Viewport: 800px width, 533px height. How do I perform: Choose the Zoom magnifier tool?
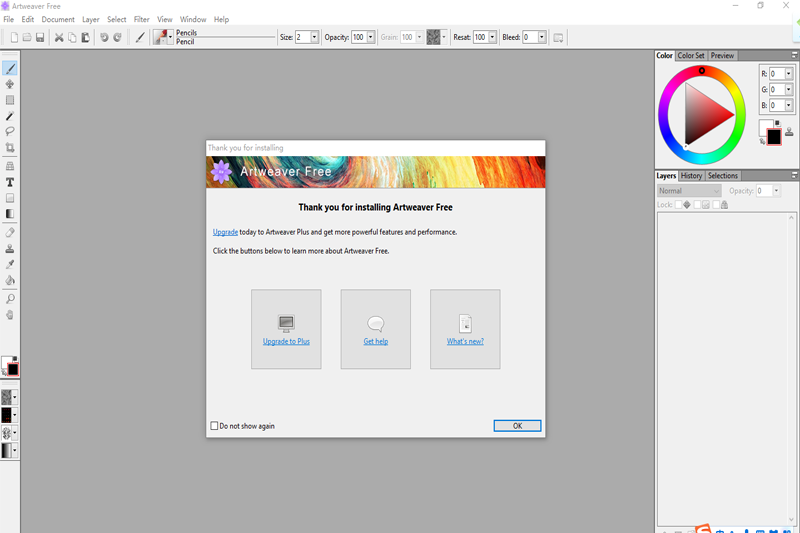click(10, 298)
